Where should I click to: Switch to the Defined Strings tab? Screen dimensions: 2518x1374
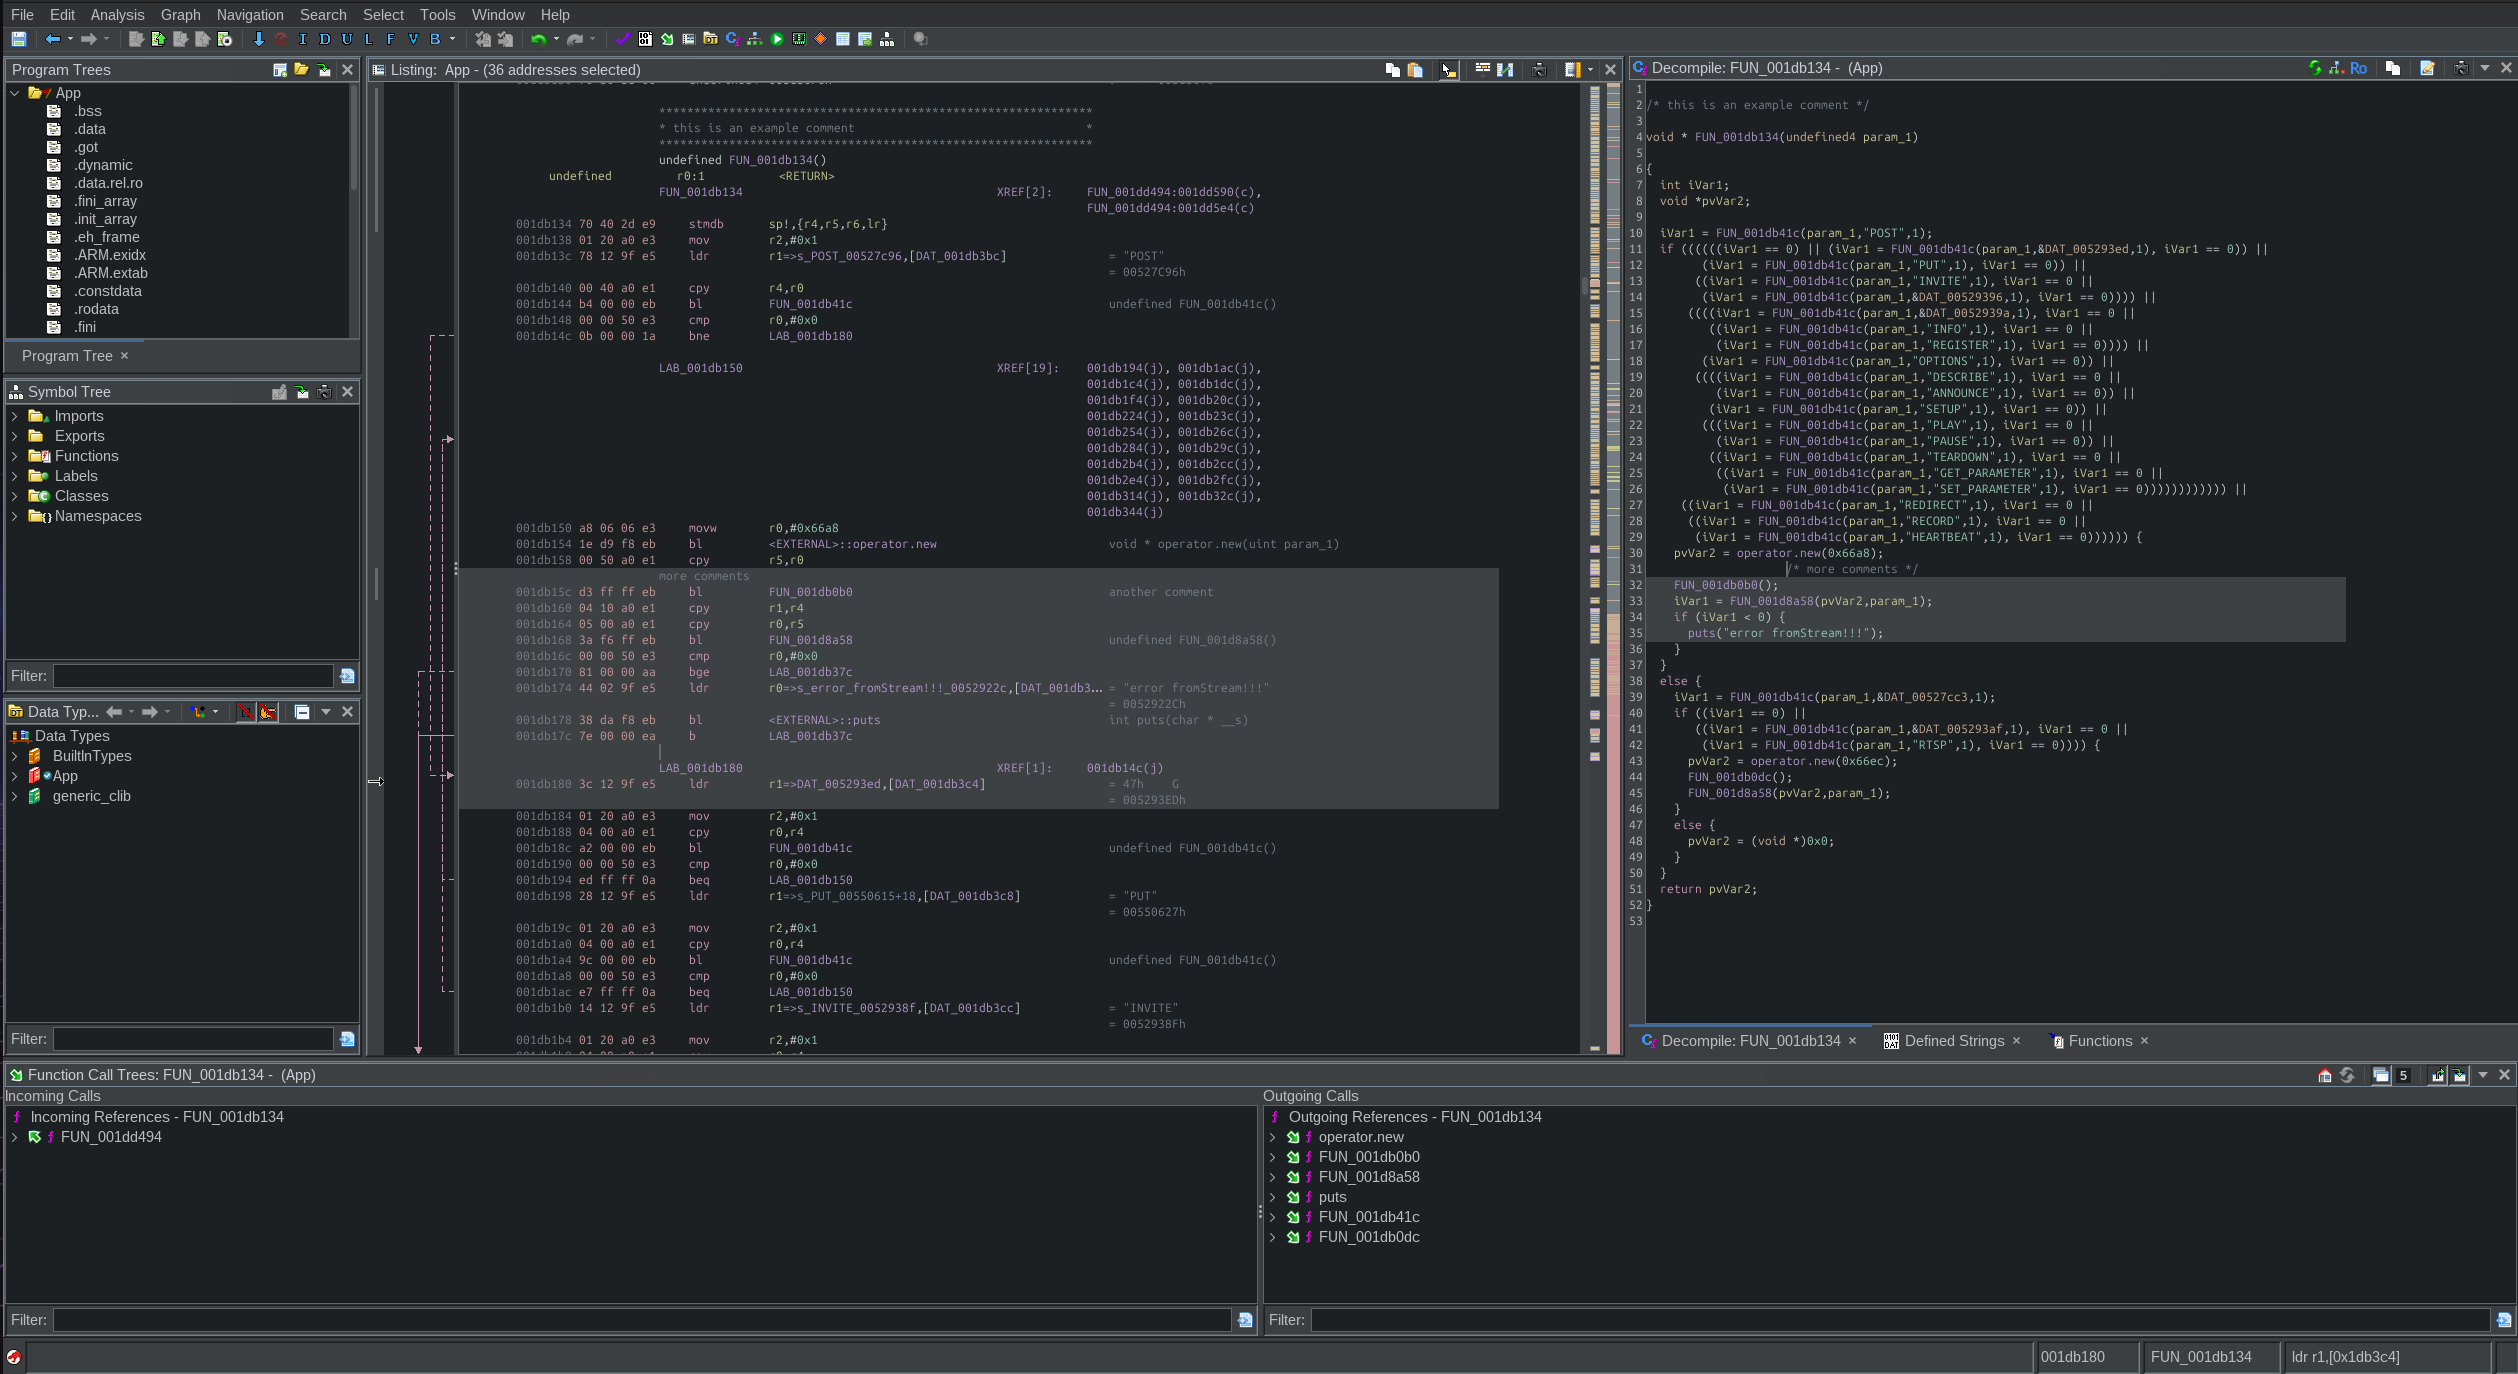click(1953, 1041)
